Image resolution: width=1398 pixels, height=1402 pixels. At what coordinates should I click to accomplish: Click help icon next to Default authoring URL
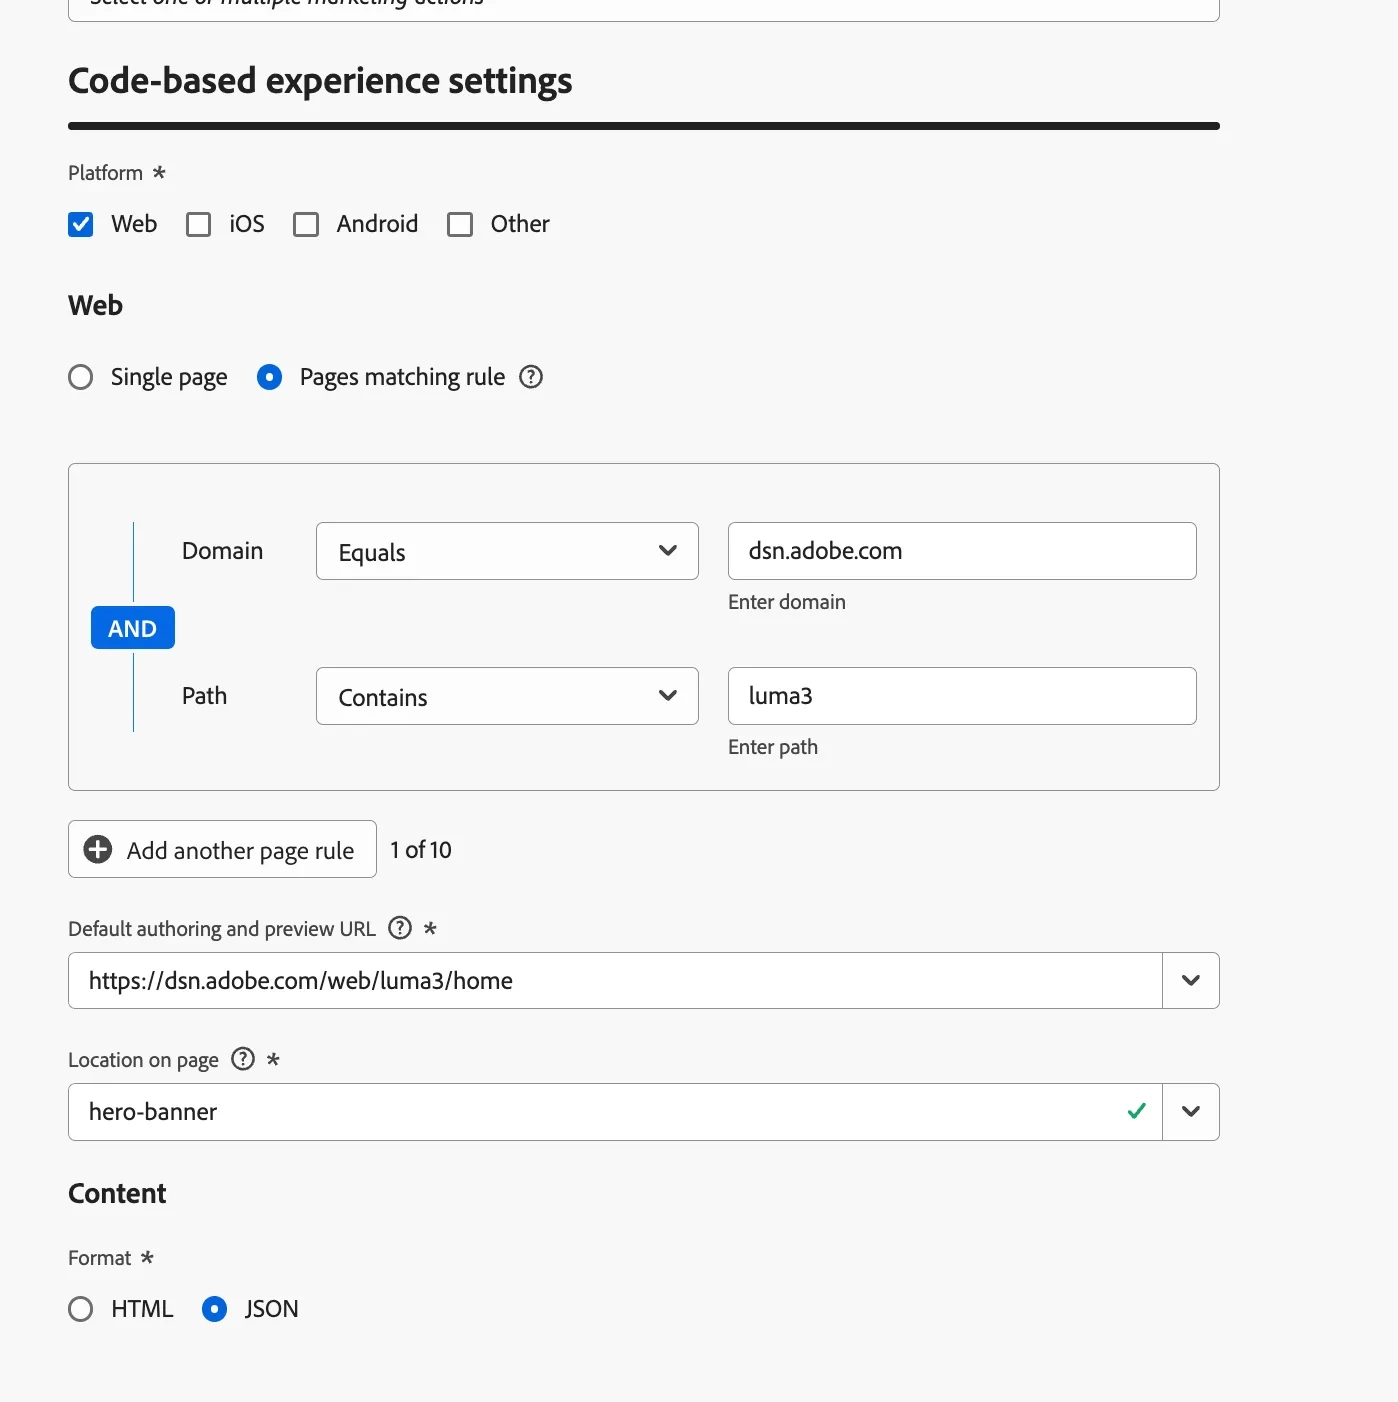coord(400,928)
